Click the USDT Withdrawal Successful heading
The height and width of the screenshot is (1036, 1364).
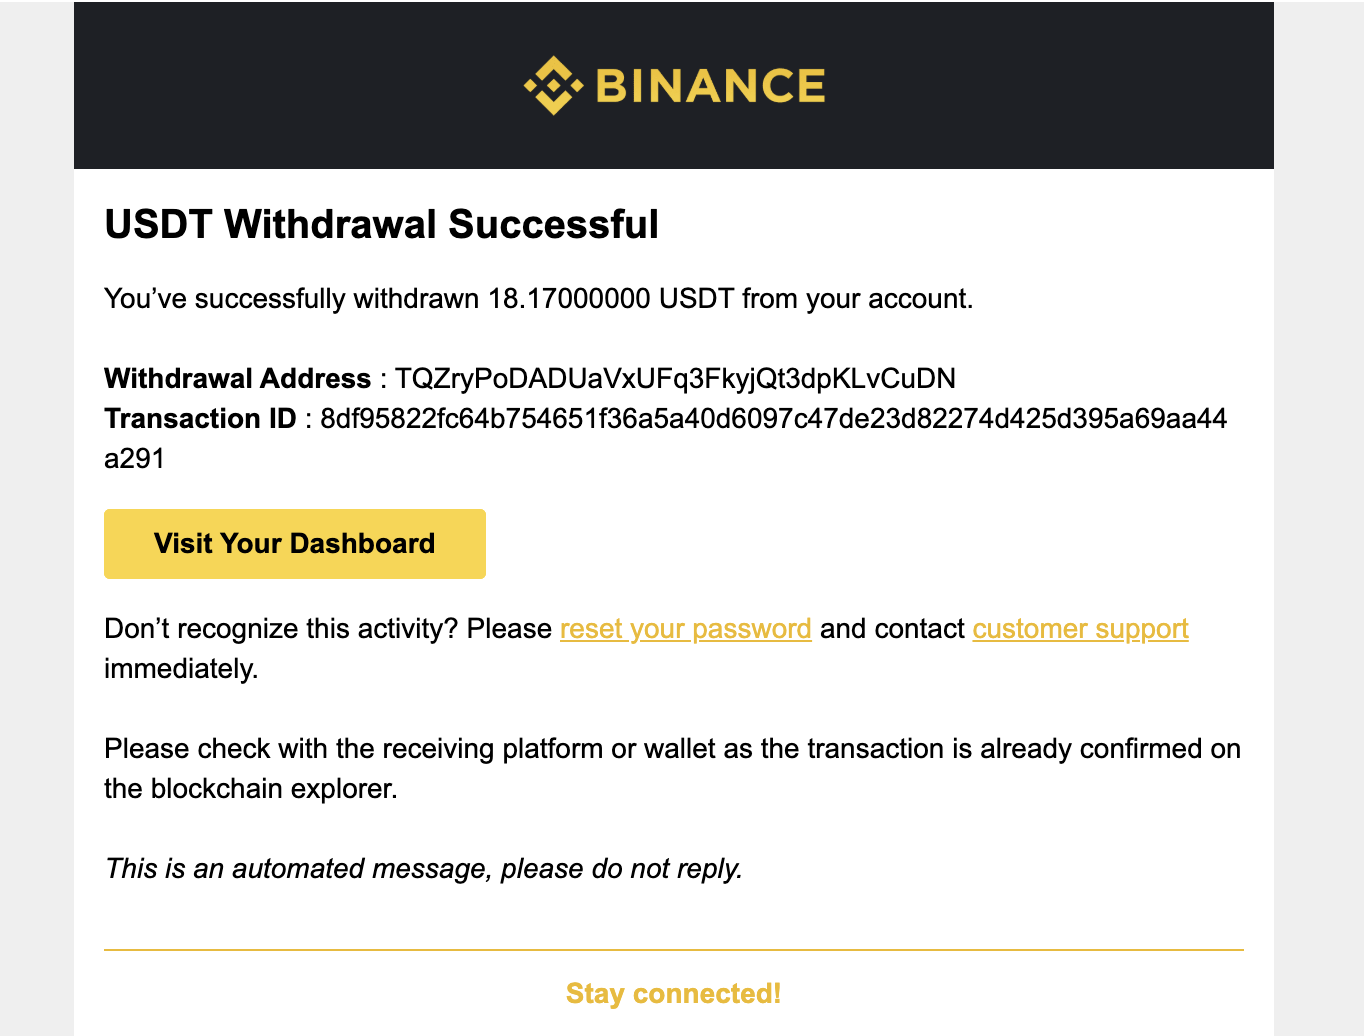[x=381, y=225]
